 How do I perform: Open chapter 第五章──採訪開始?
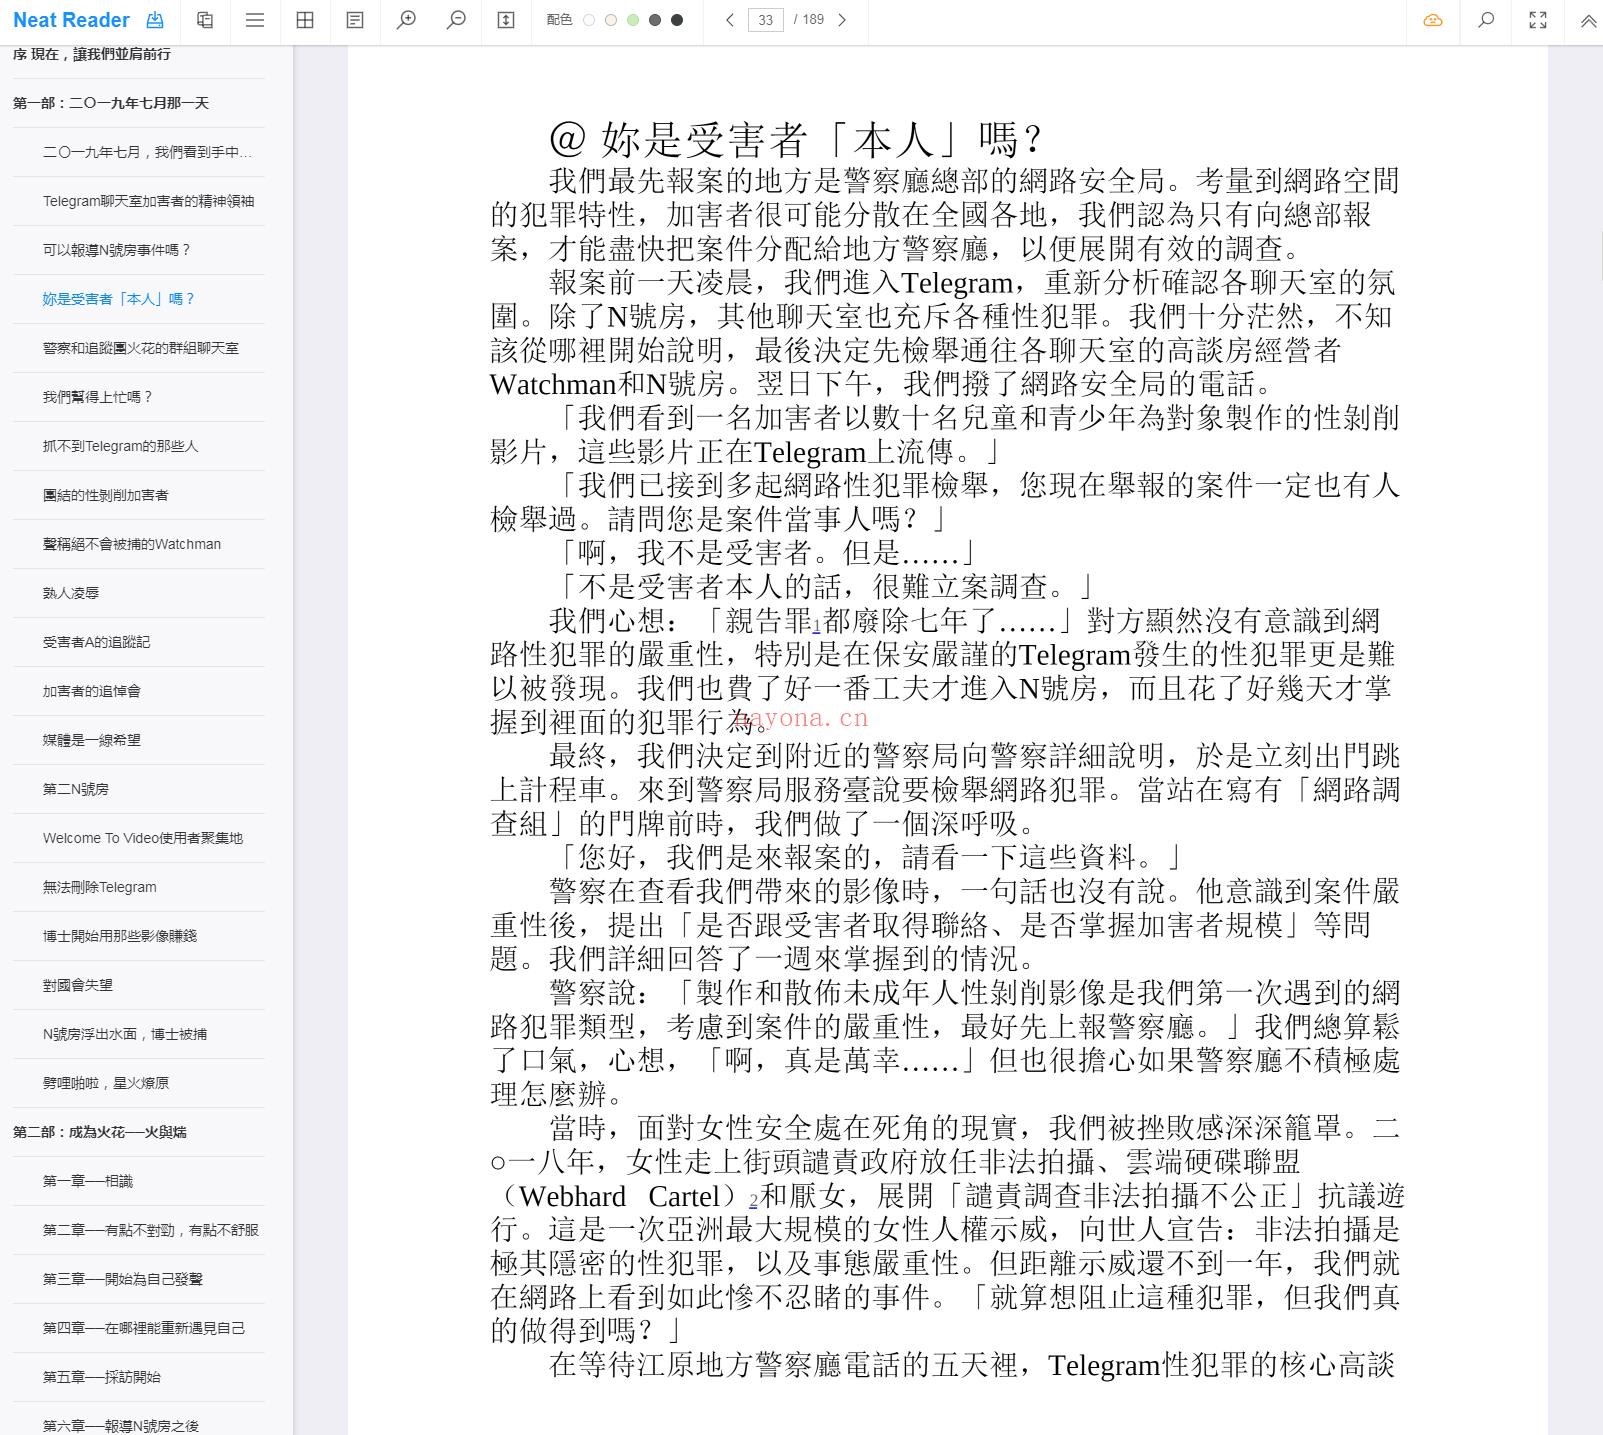click(x=101, y=1377)
